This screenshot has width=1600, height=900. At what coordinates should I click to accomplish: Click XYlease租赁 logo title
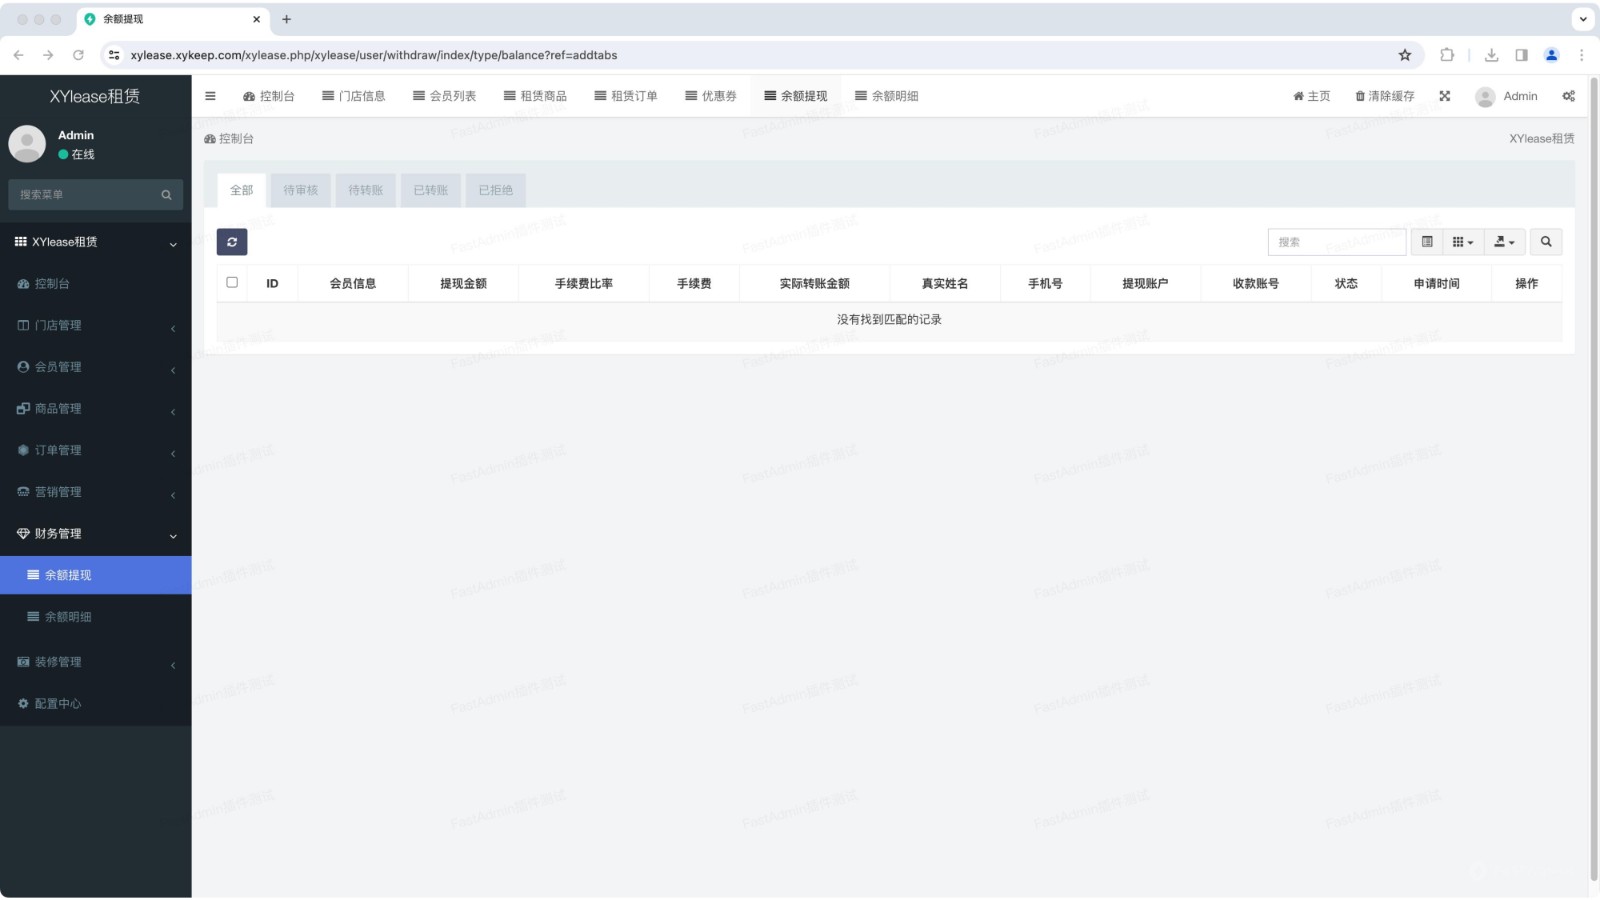coord(95,96)
